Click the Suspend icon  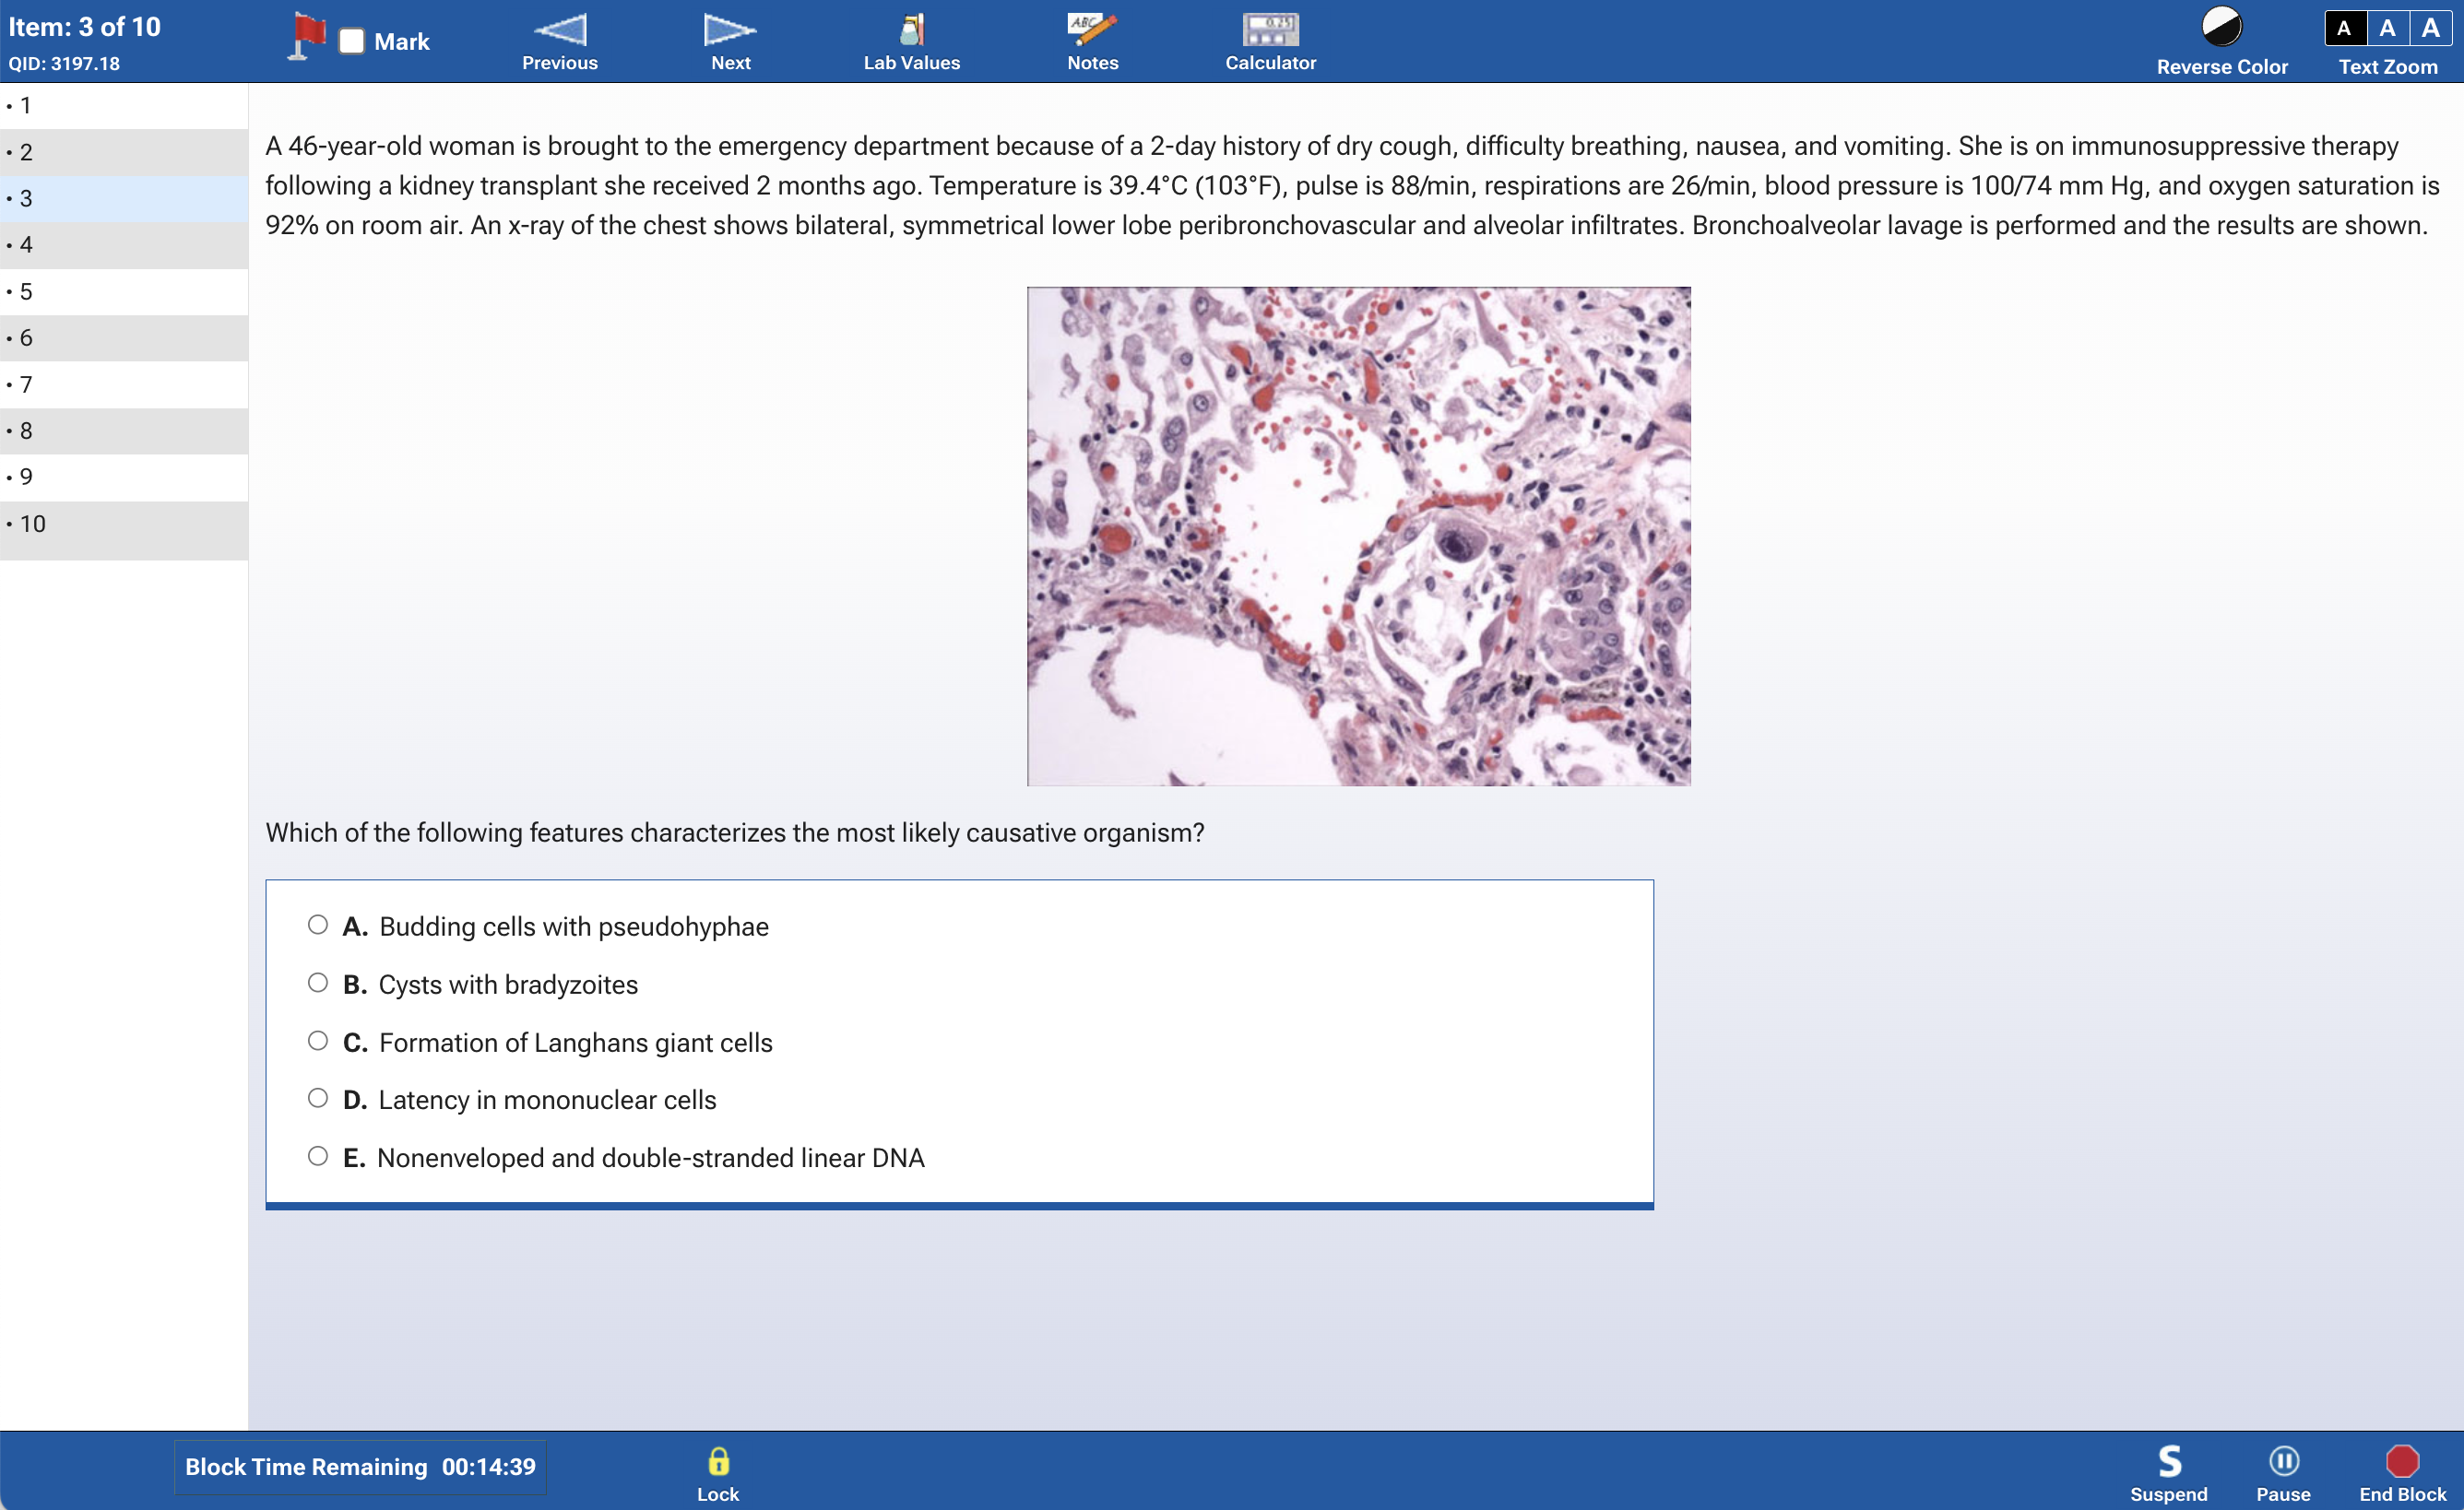[x=2168, y=1462]
